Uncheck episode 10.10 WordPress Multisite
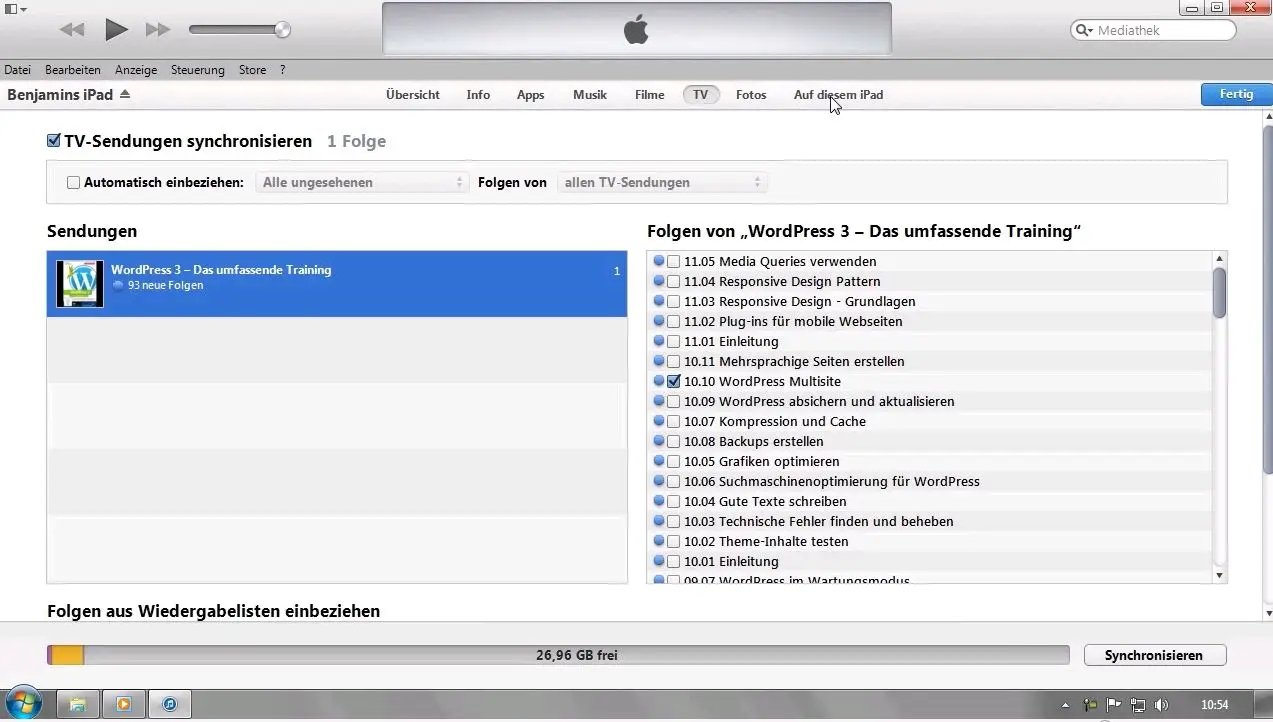This screenshot has height=722, width=1273. pyautogui.click(x=673, y=382)
